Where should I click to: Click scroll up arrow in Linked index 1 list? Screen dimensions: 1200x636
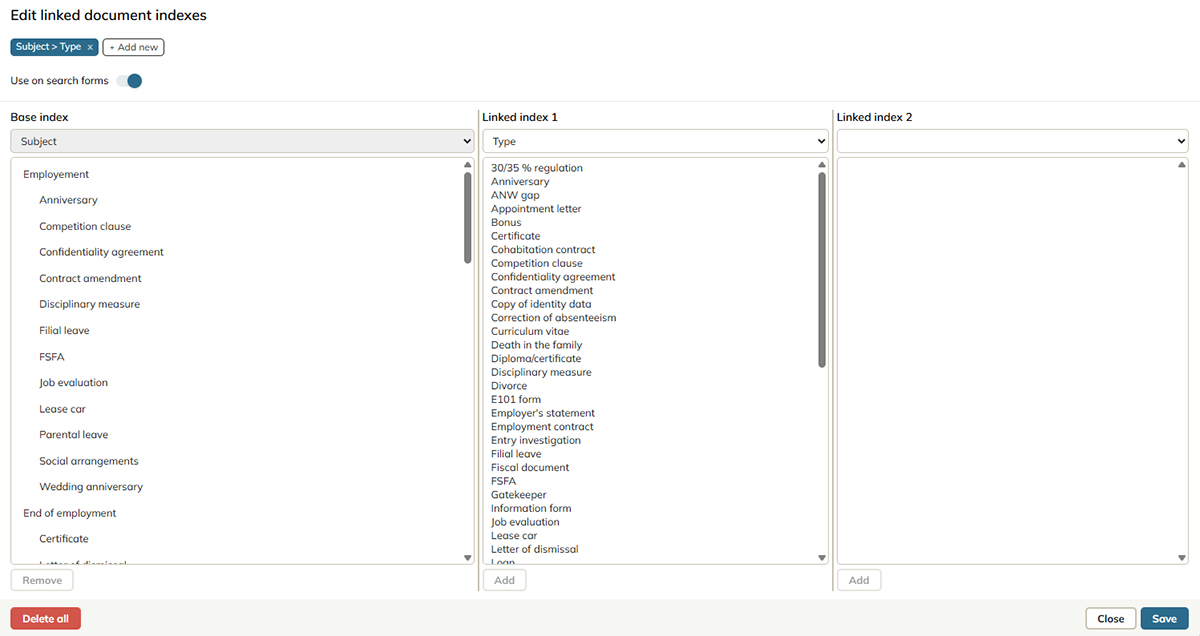(x=822, y=165)
